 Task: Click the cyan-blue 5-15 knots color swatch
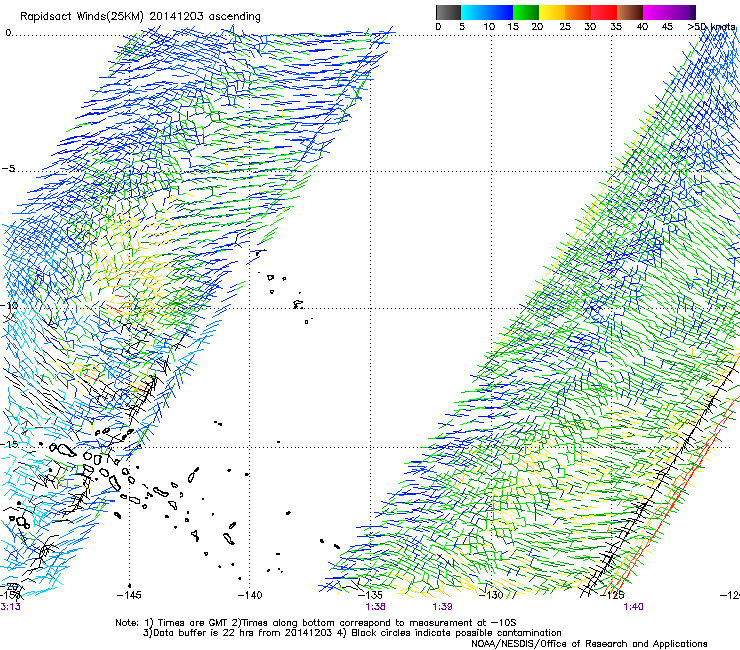[487, 12]
